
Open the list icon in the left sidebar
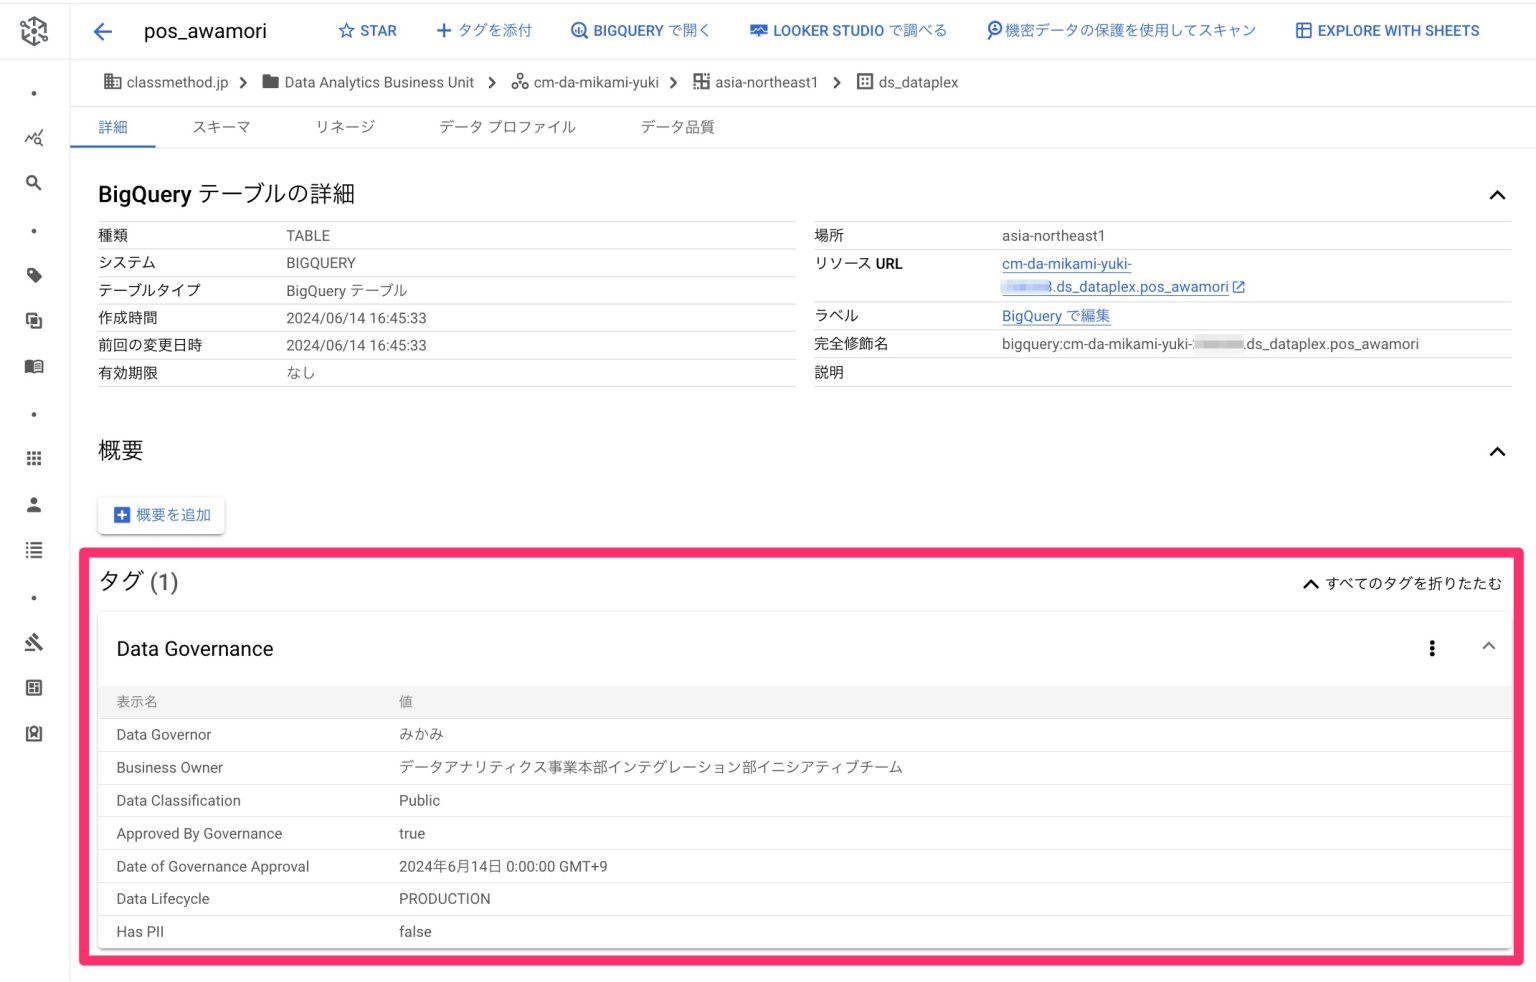(x=33, y=549)
